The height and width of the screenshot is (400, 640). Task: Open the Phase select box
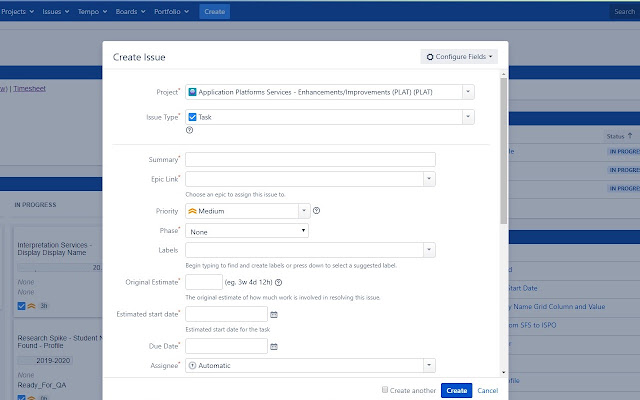tap(247, 231)
